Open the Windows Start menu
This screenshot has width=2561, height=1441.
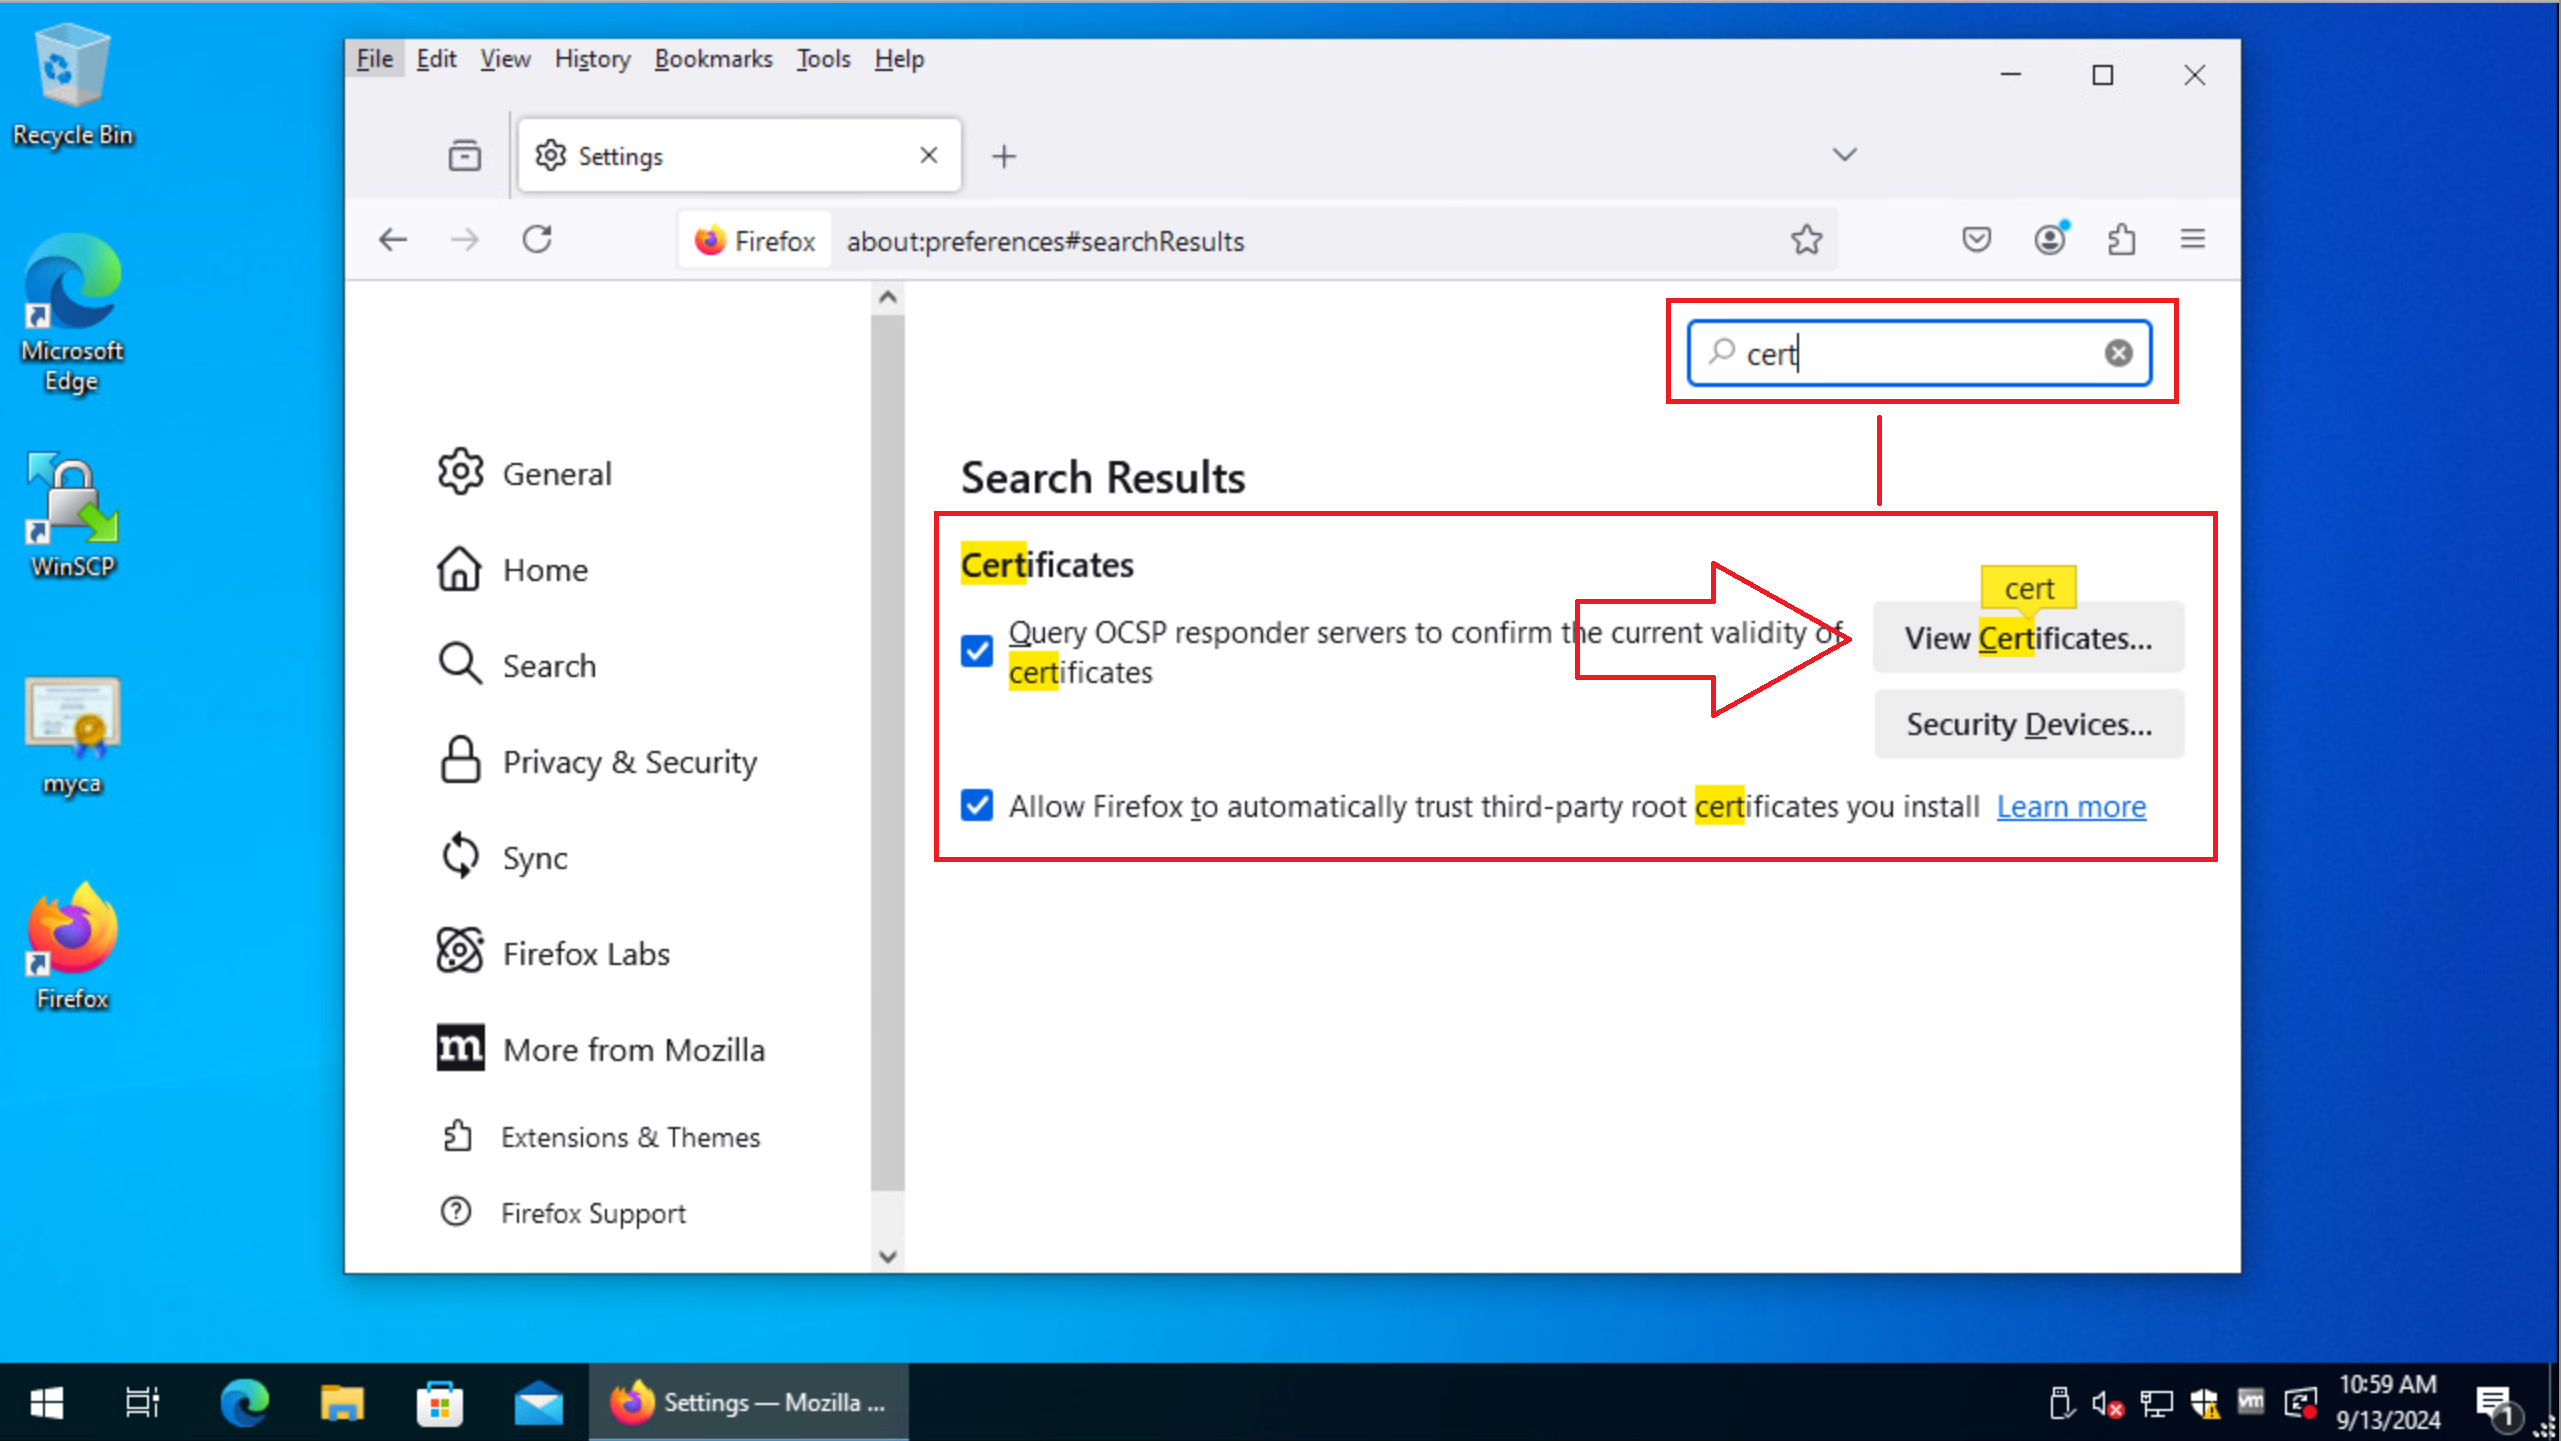[46, 1403]
